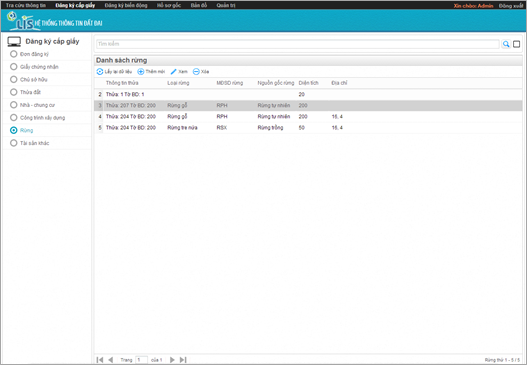The height and width of the screenshot is (365, 527).
Task: Sort by Thông tin thửa column header
Action: point(122,83)
